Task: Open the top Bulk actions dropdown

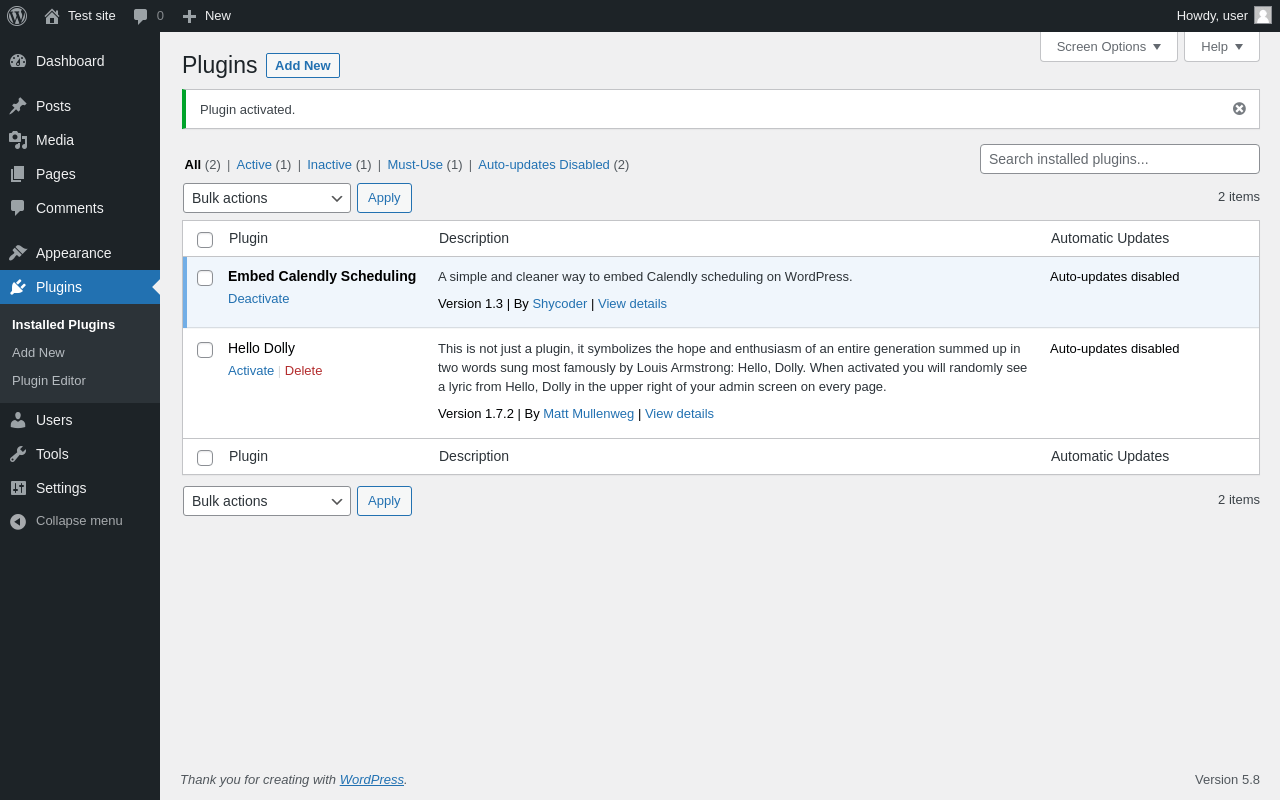Action: (x=267, y=198)
